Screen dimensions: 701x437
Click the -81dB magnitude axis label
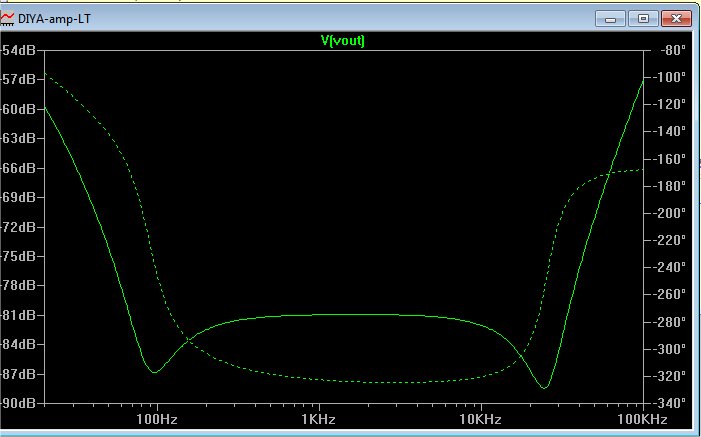tap(18, 315)
